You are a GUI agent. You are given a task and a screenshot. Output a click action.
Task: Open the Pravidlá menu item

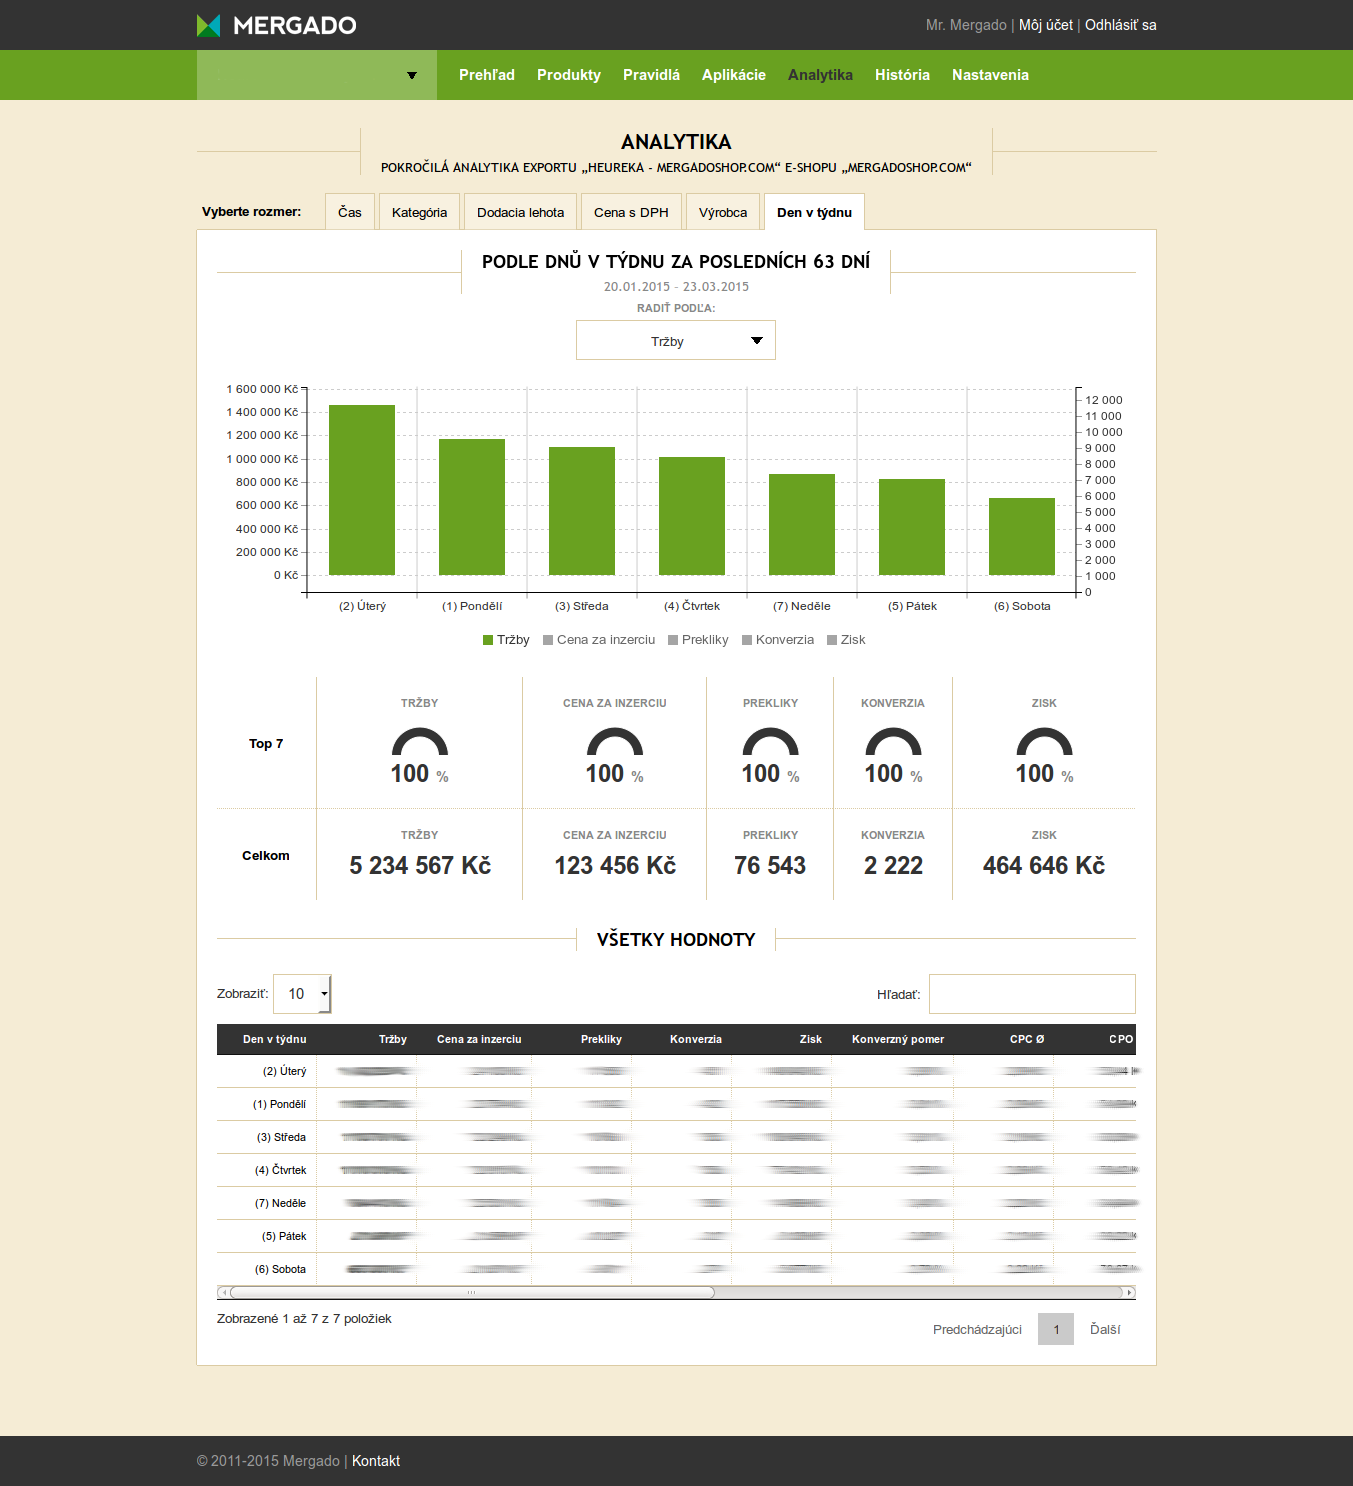[651, 75]
